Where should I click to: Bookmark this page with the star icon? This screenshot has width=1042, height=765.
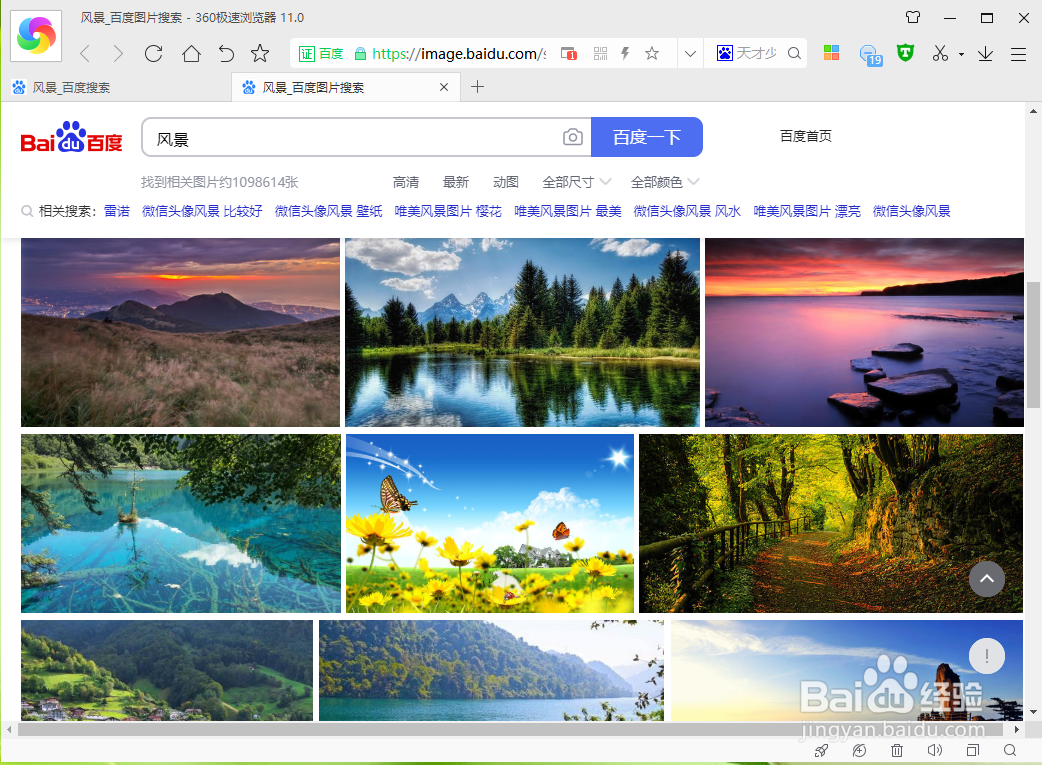coord(651,53)
